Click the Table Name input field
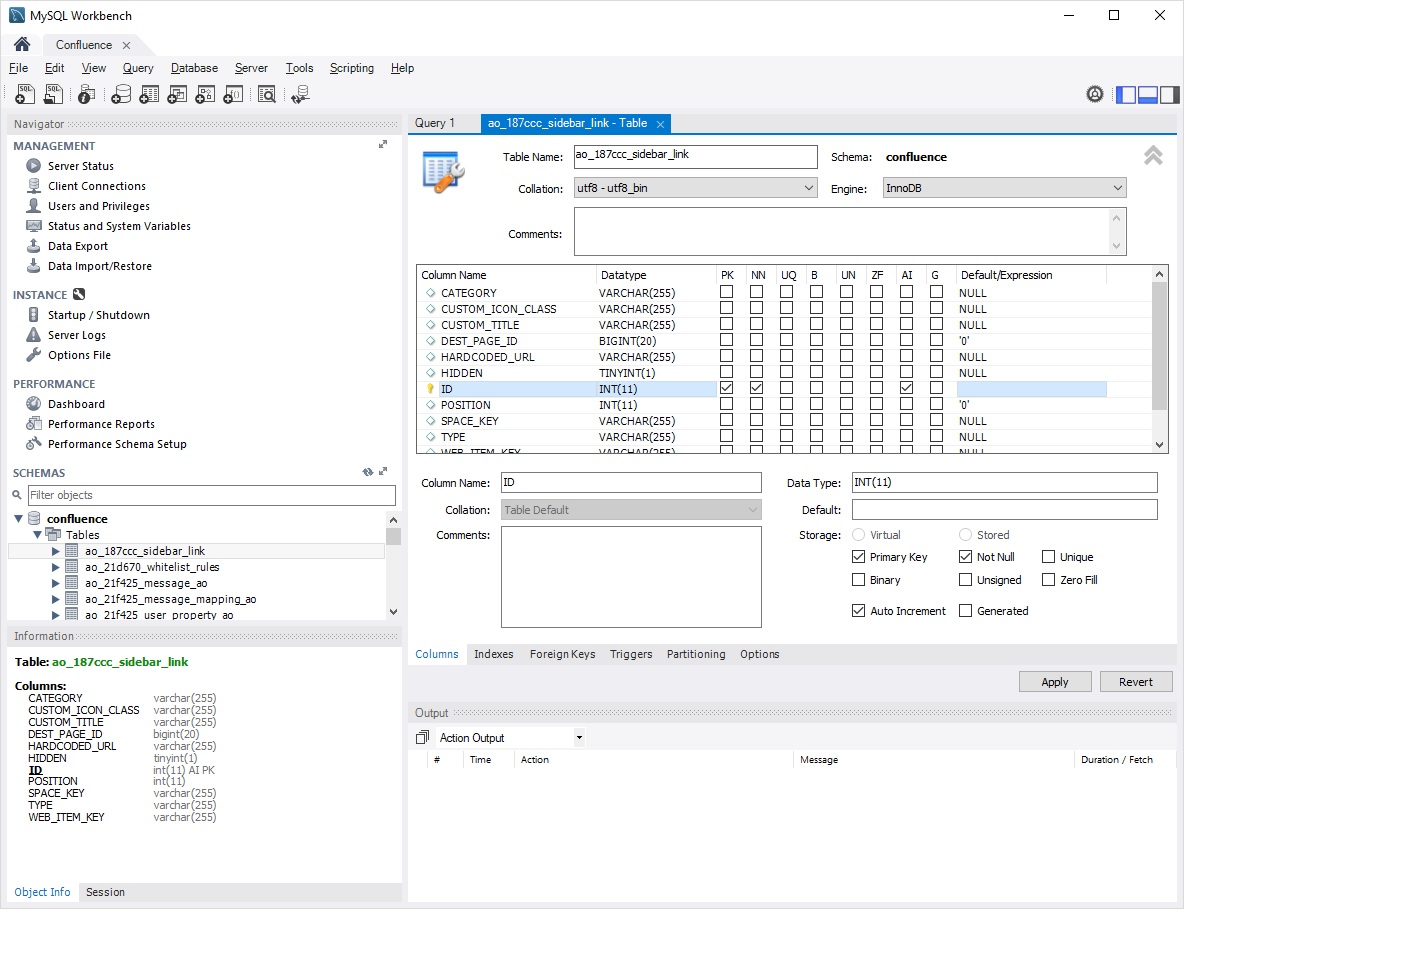 [x=696, y=157]
